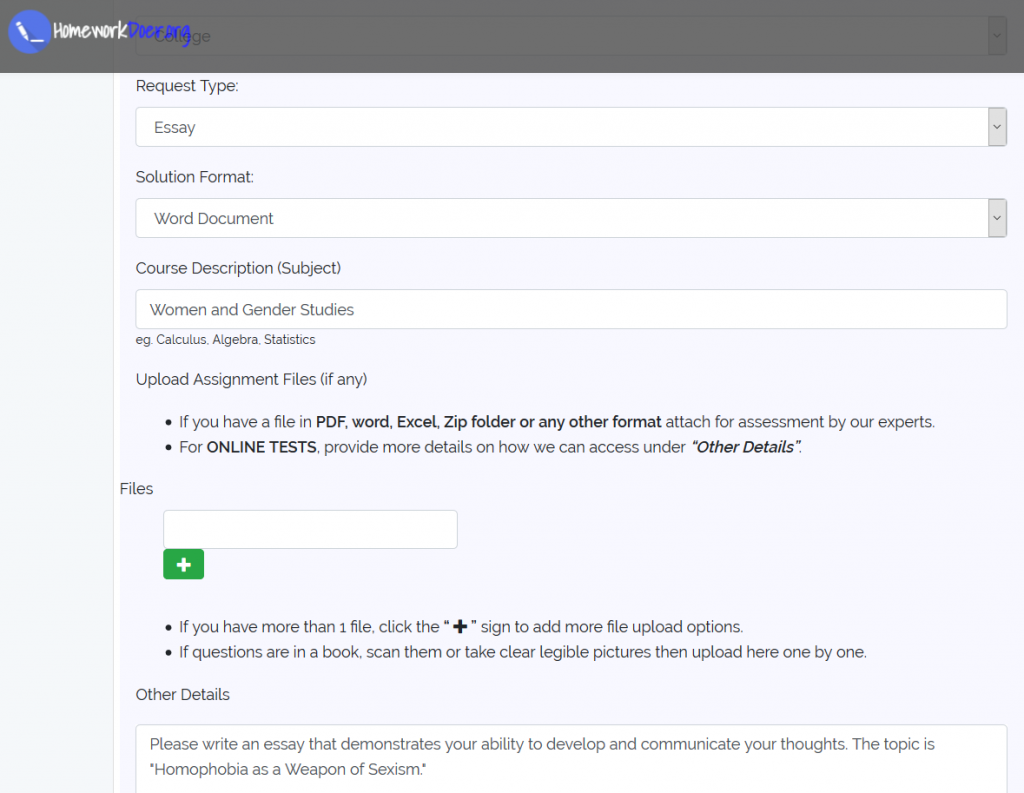Click the Course Description (Subject) label
Viewport: 1024px width, 793px height.
point(240,268)
